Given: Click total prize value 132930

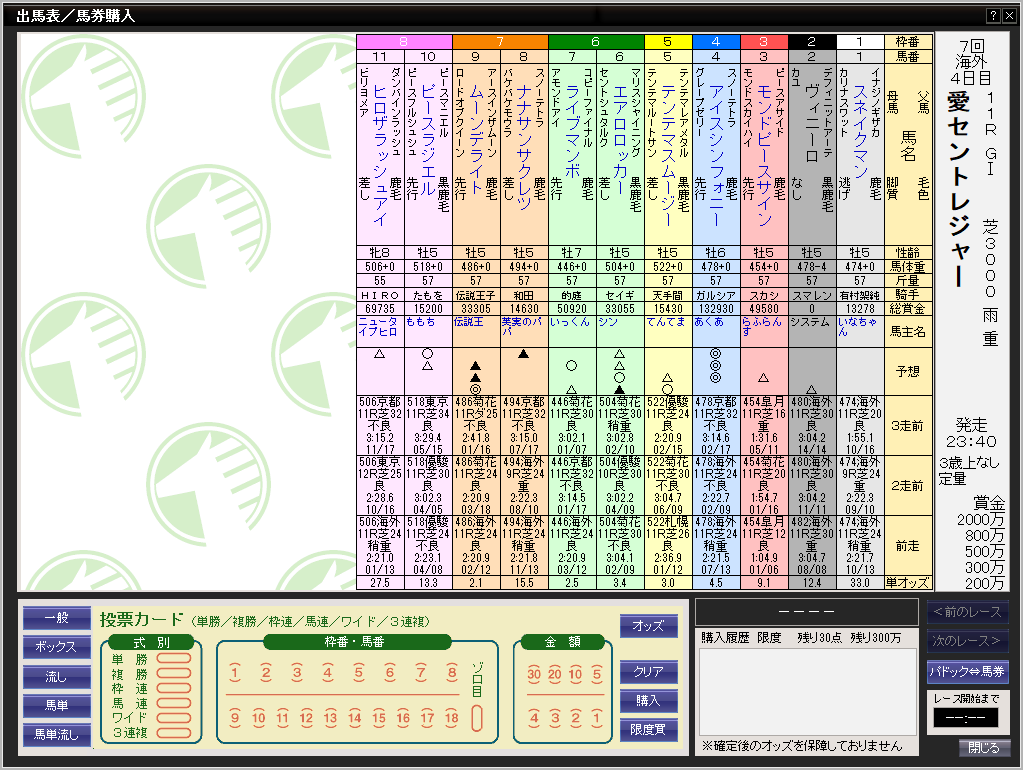Looking at the screenshot, I should (716, 309).
